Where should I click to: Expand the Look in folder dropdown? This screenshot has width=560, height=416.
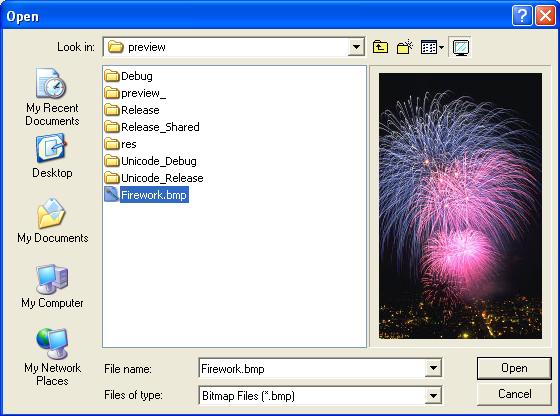coord(356,47)
